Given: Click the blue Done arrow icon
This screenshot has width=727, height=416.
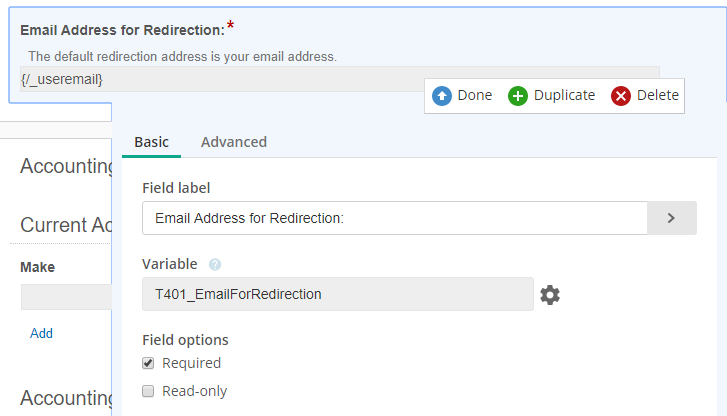Looking at the screenshot, I should click(442, 96).
